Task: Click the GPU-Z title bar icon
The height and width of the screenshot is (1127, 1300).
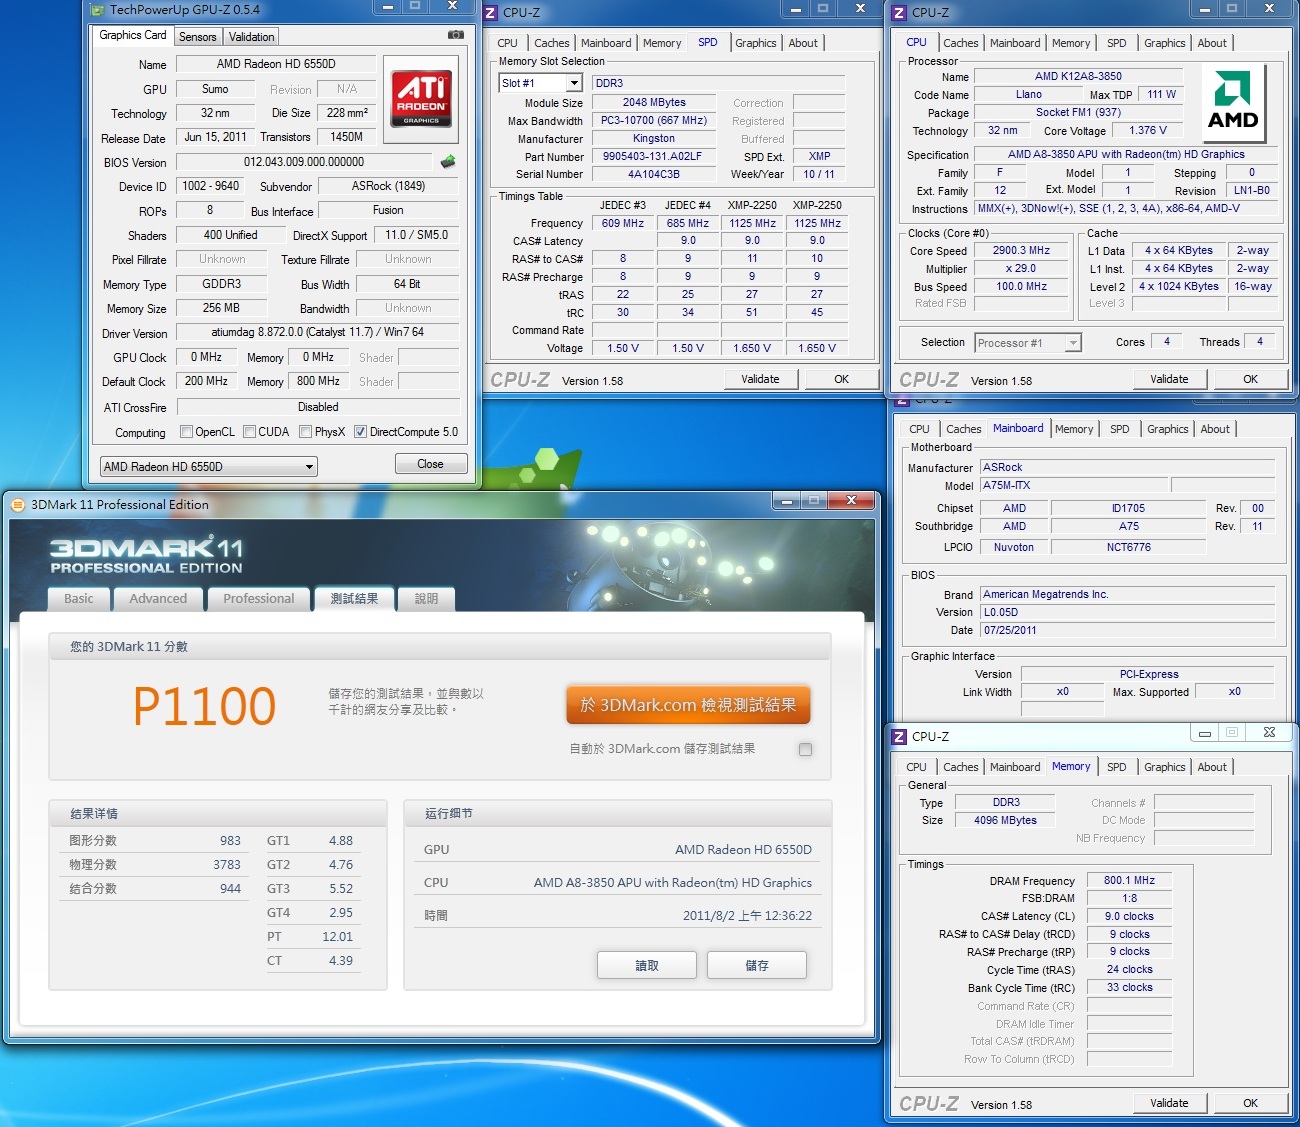Action: 98,10
